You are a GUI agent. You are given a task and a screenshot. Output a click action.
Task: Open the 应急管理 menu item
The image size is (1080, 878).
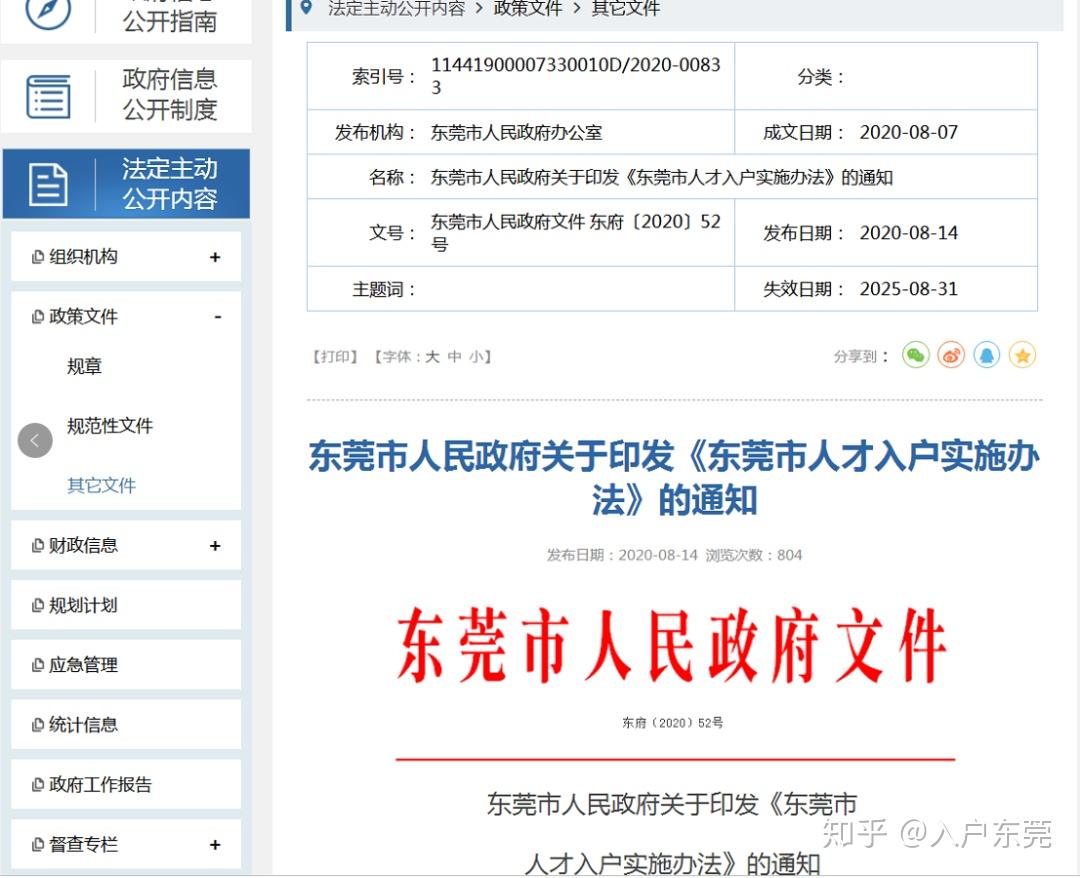point(83,665)
